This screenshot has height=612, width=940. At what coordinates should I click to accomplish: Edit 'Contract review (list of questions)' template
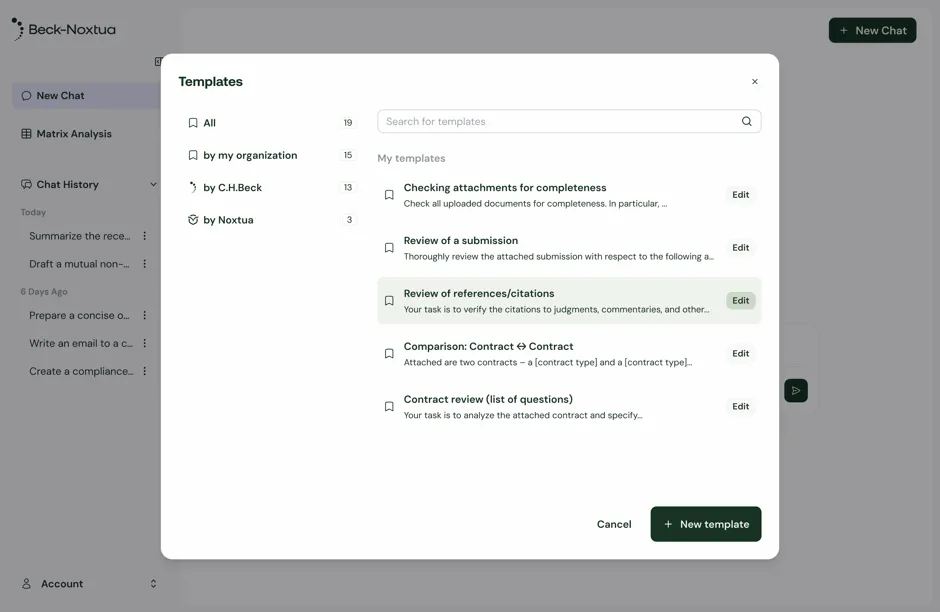point(740,406)
